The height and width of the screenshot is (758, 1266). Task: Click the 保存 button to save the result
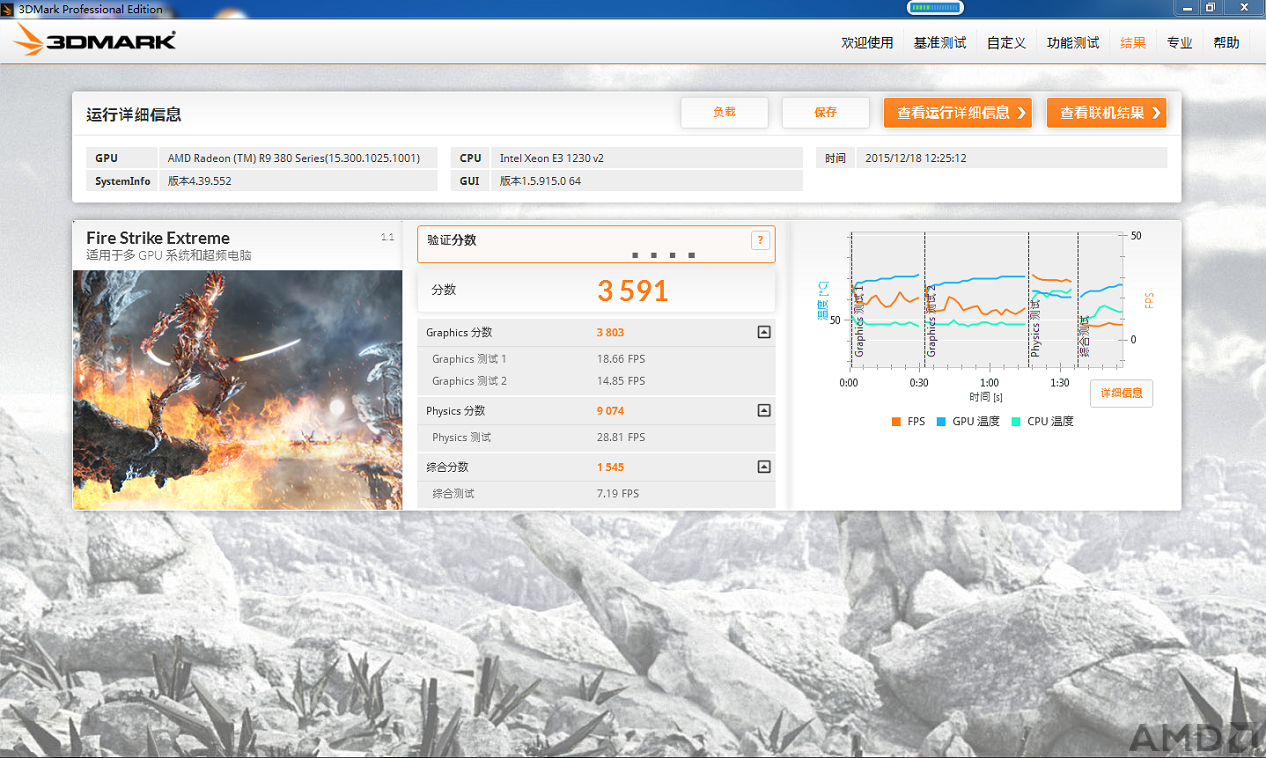point(825,113)
